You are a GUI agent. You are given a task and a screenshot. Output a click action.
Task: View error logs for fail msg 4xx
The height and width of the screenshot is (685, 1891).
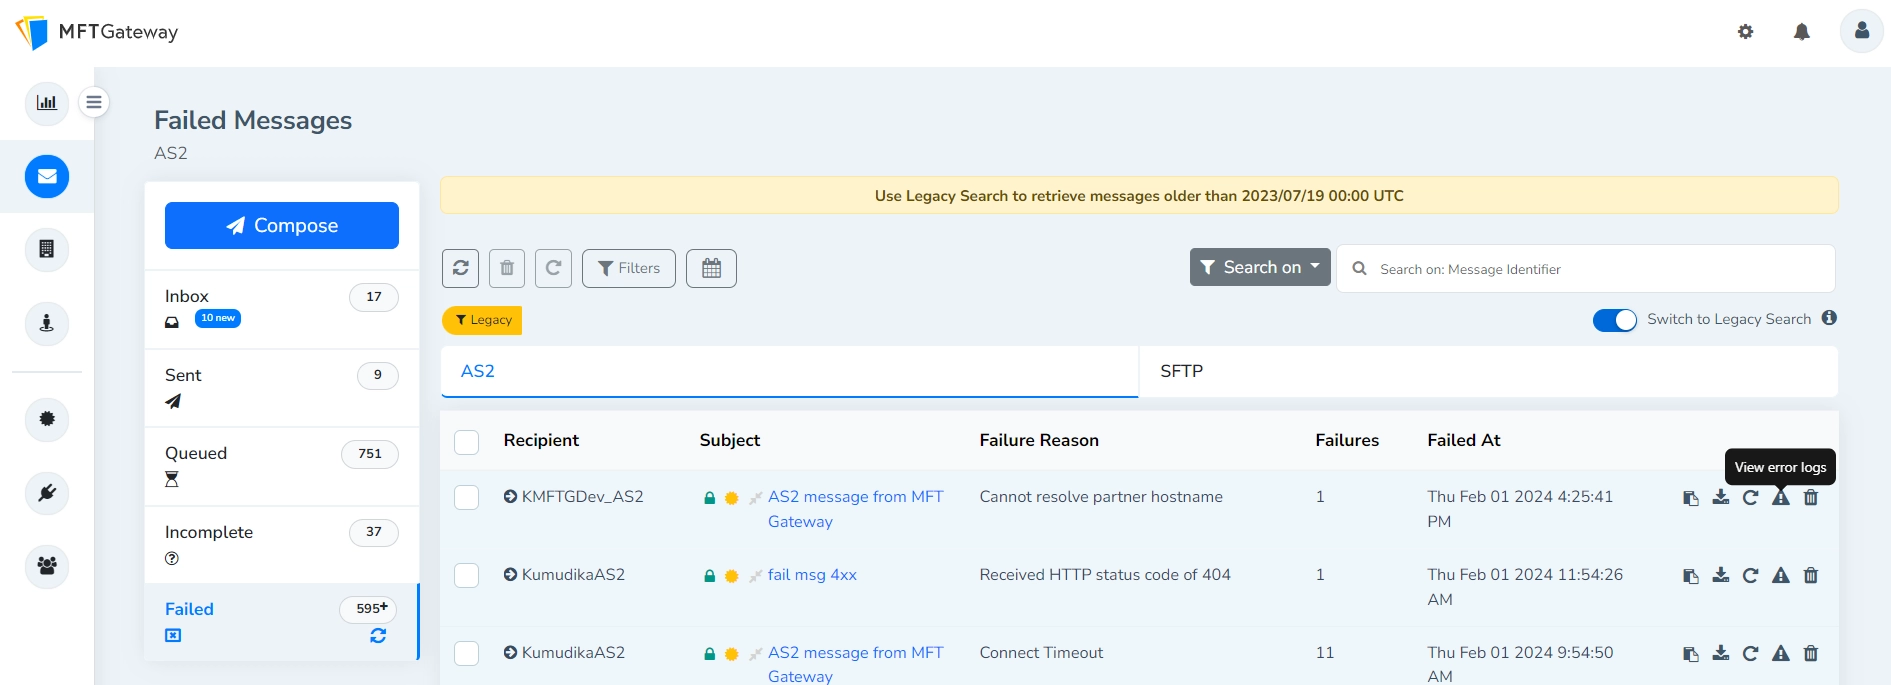[x=1780, y=575]
